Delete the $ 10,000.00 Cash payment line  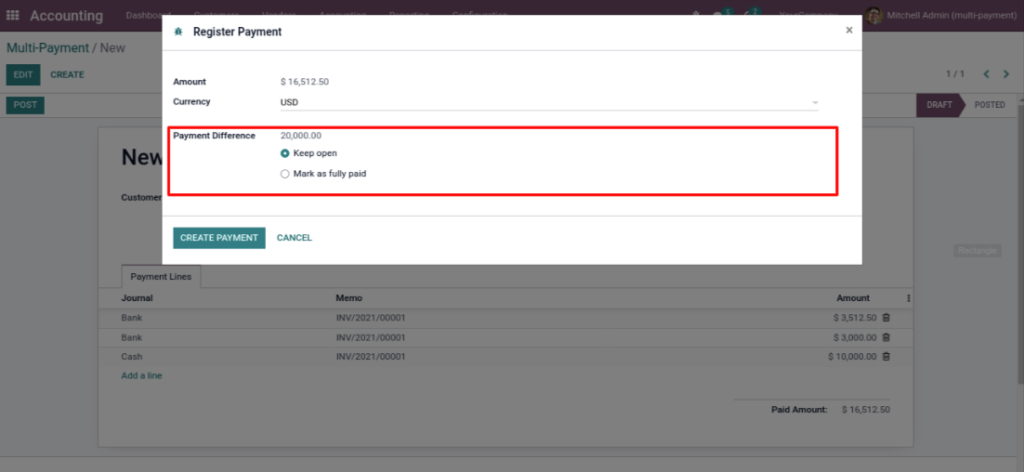tap(886, 356)
